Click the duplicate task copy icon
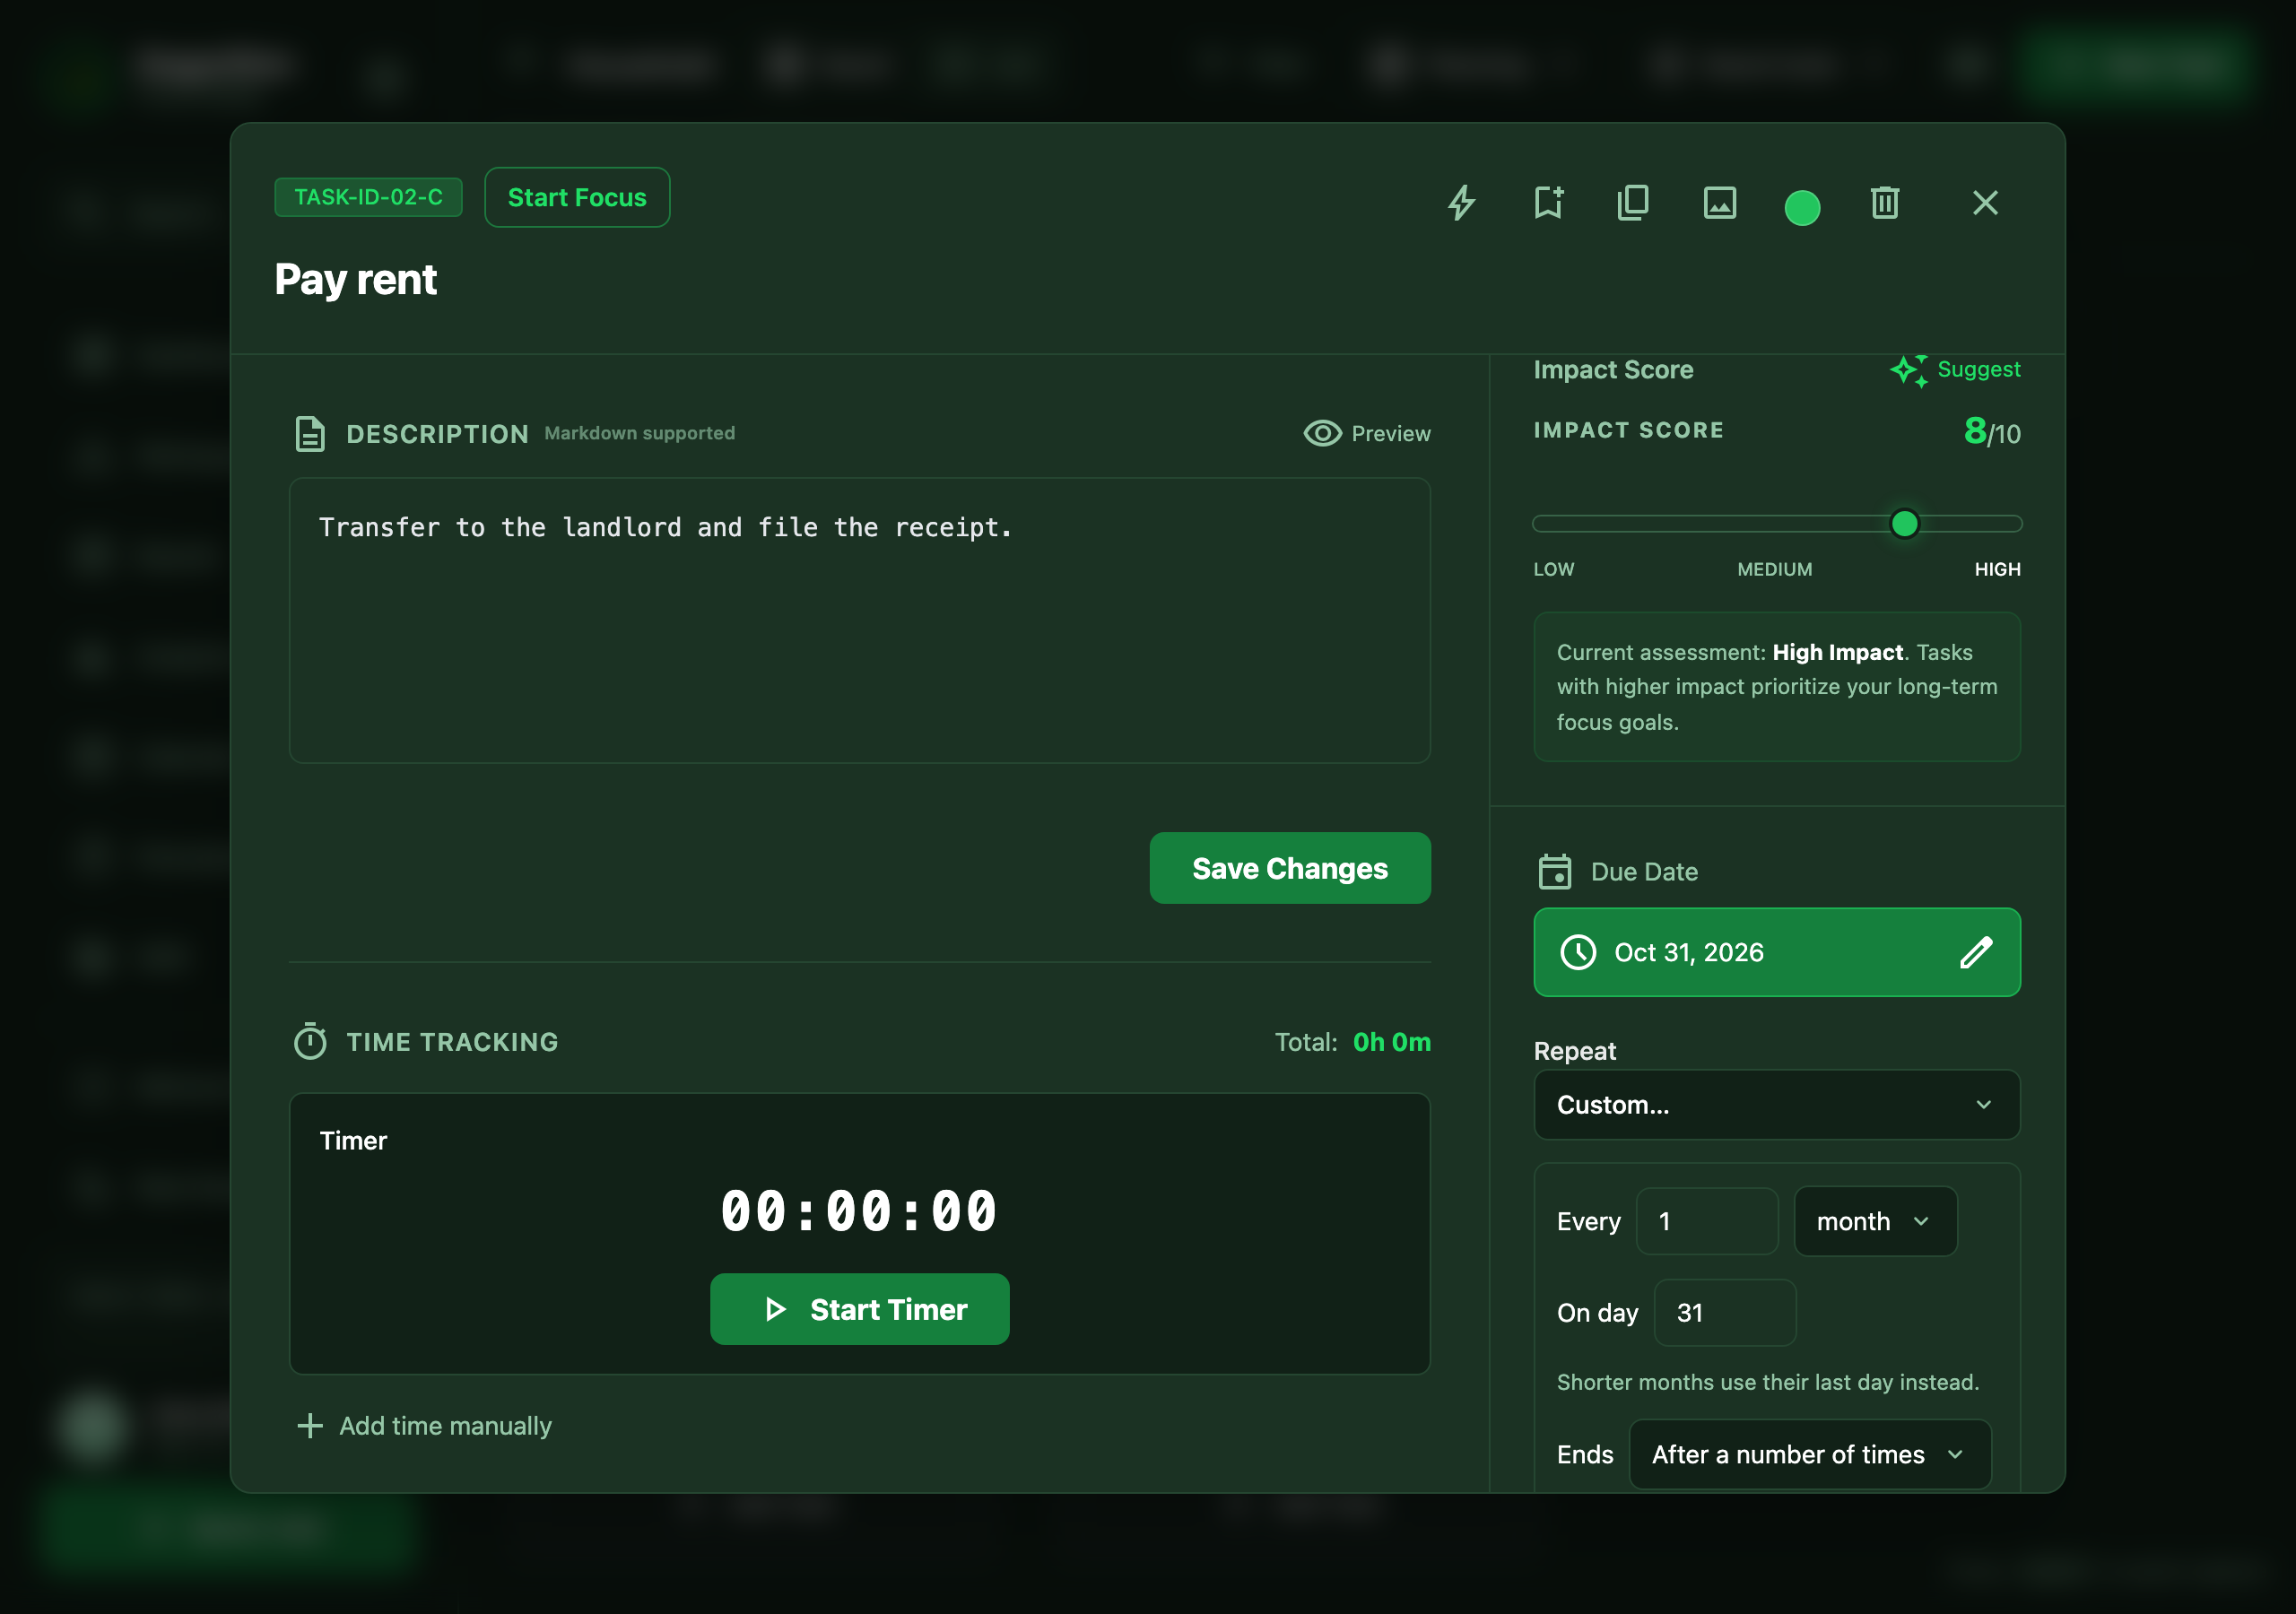Viewport: 2296px width, 1614px height. pyautogui.click(x=1633, y=203)
